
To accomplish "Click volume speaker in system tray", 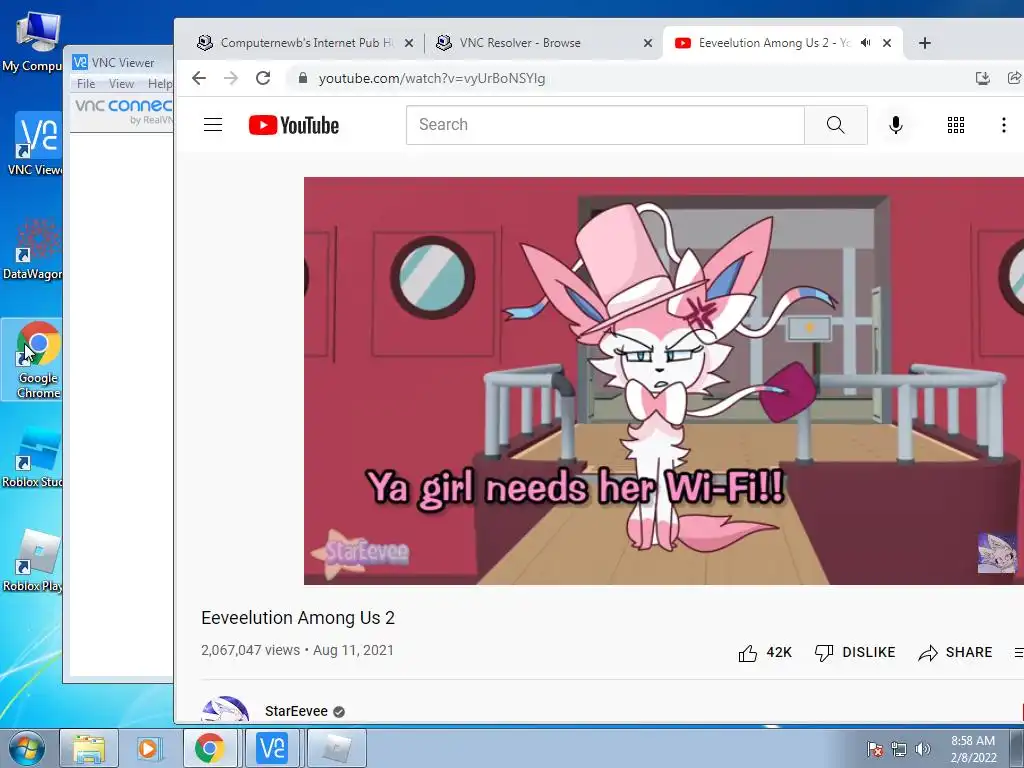I will click(923, 749).
